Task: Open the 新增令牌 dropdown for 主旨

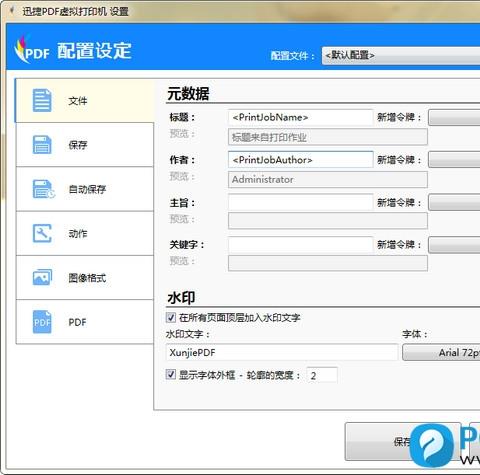Action: pos(454,202)
